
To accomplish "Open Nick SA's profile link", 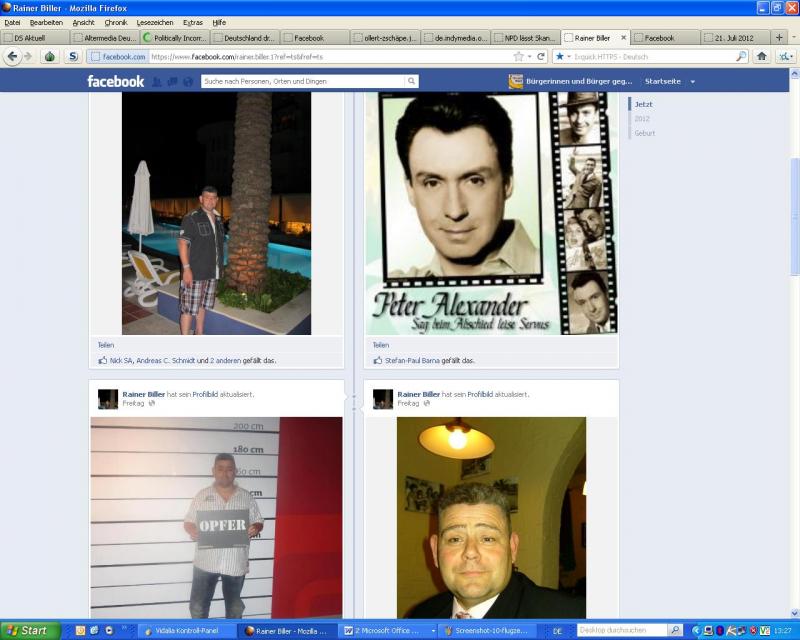I will point(121,360).
